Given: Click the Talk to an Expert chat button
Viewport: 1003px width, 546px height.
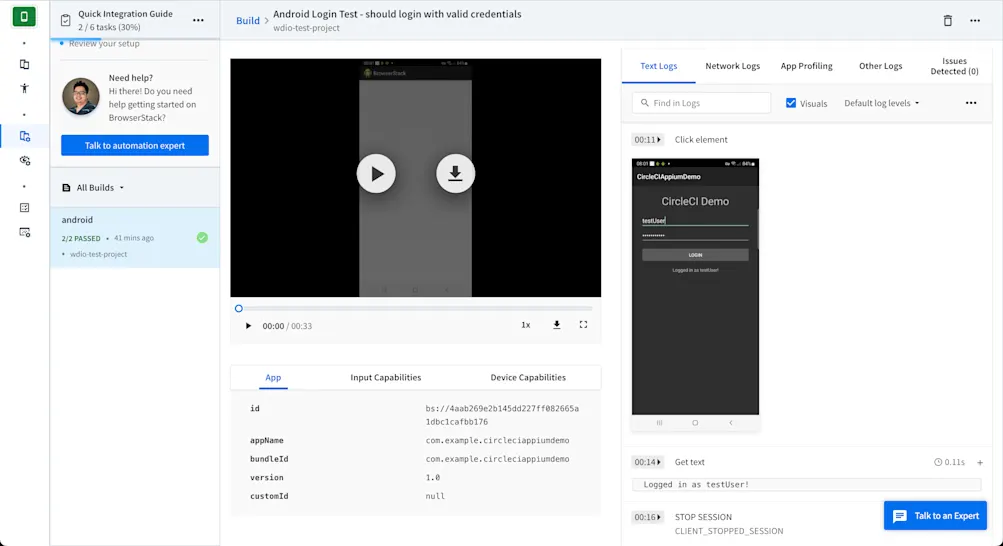Looking at the screenshot, I should (935, 515).
